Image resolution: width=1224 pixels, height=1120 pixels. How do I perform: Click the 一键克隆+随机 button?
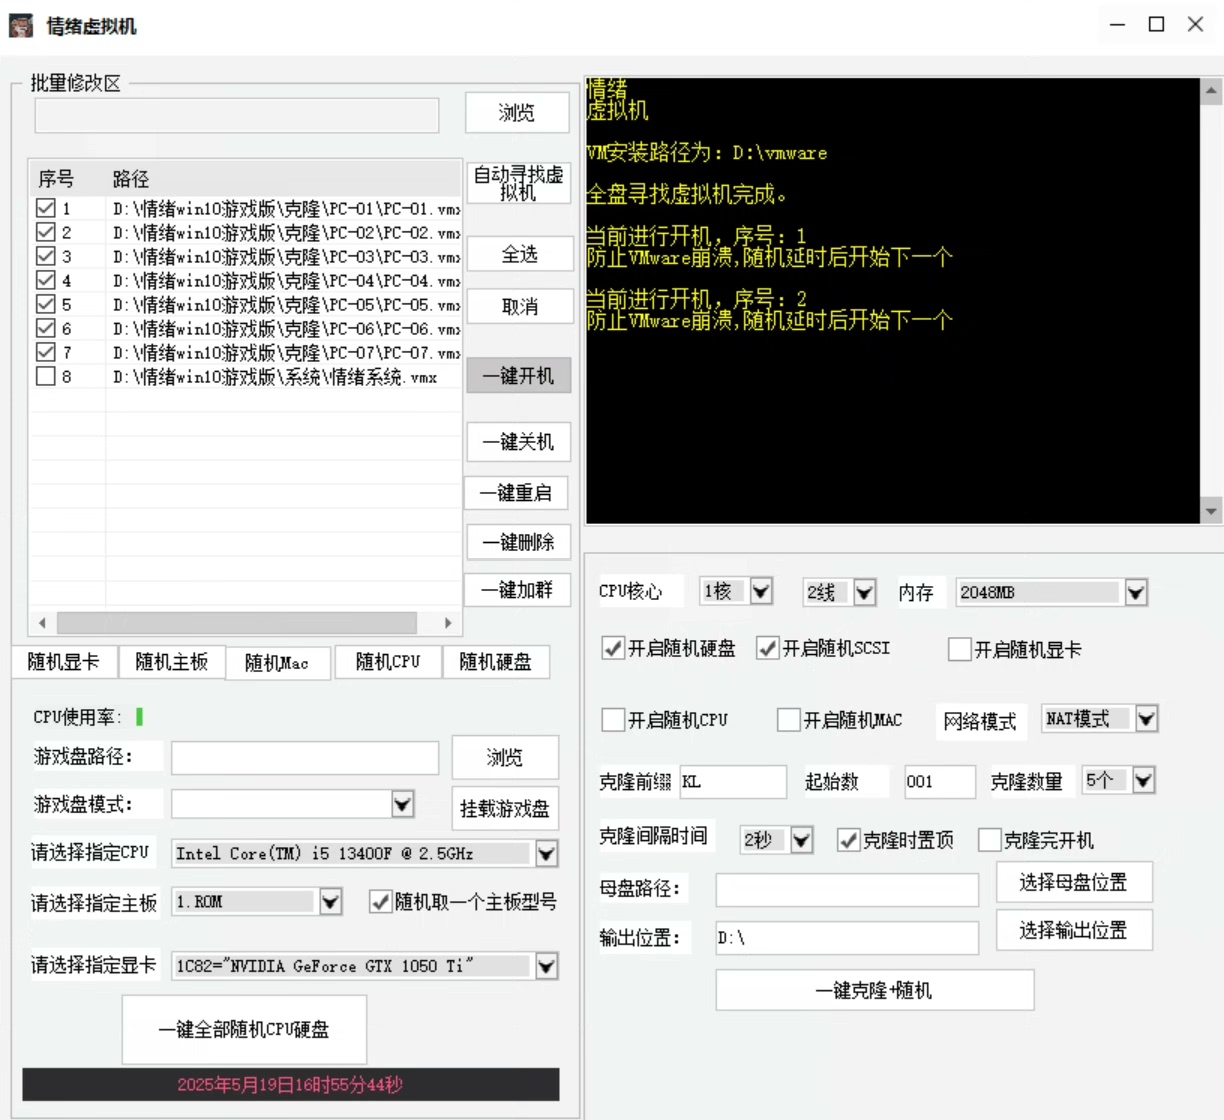[x=874, y=990]
